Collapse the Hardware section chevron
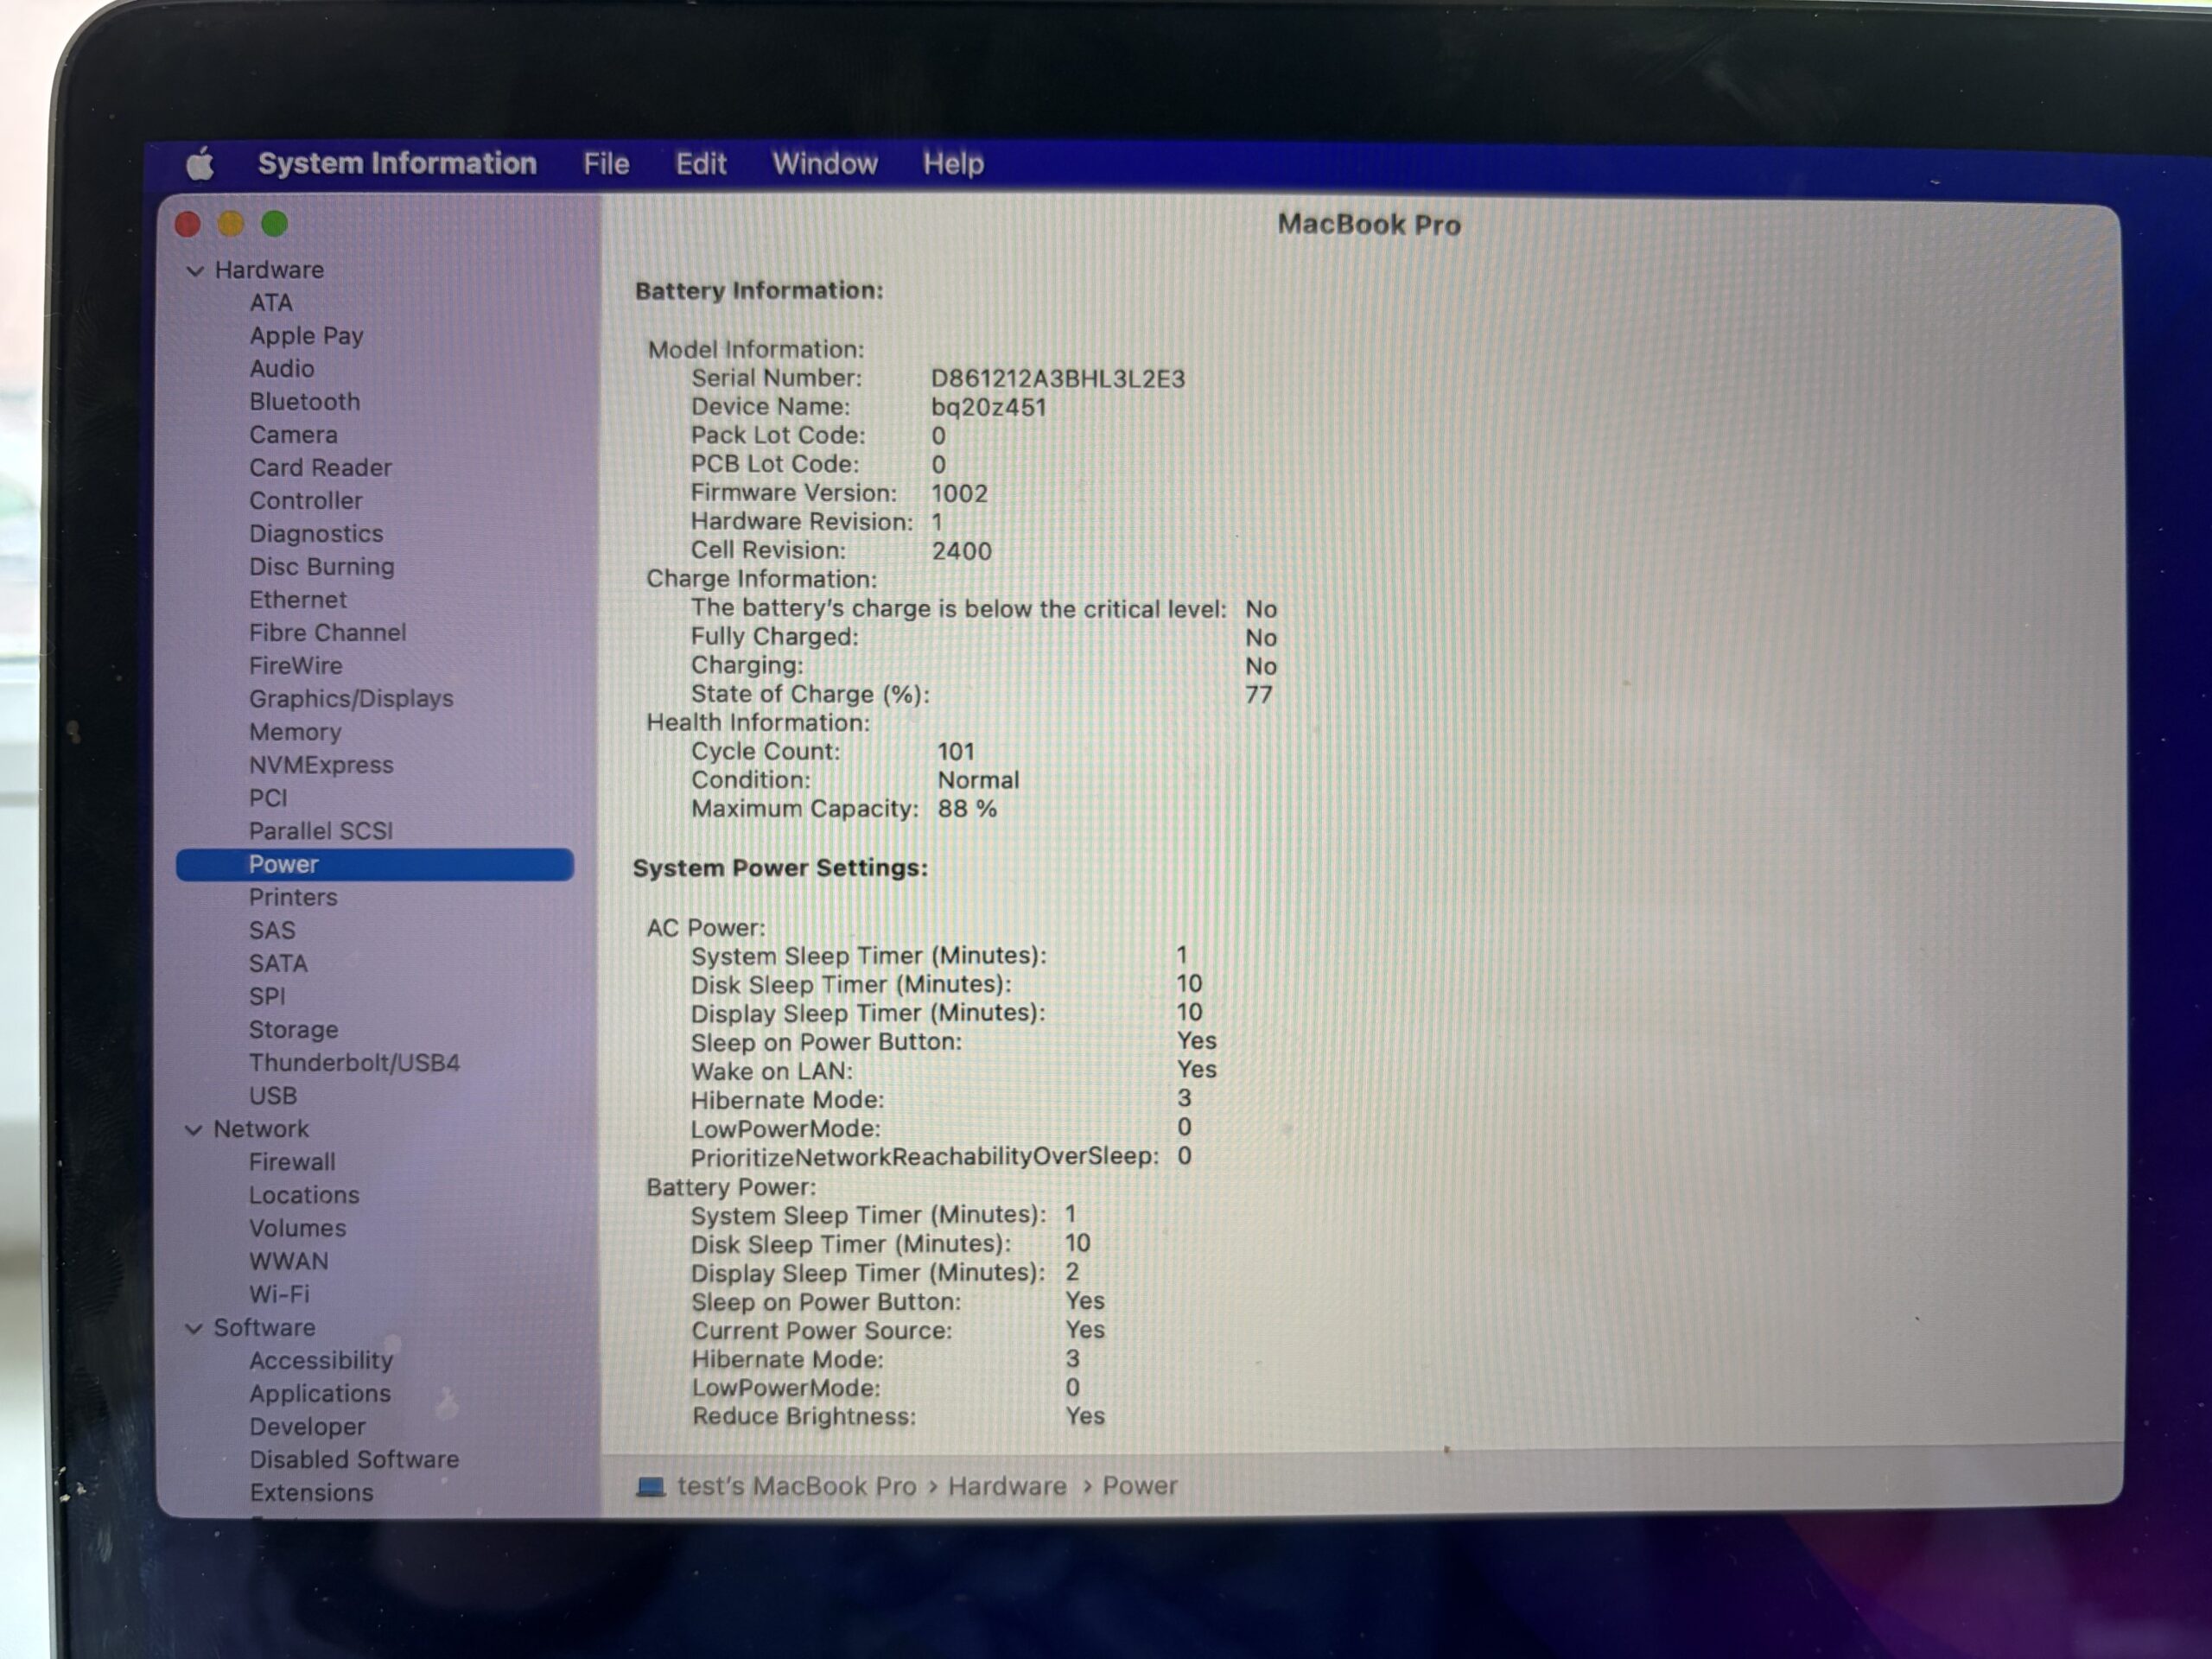 [195, 271]
